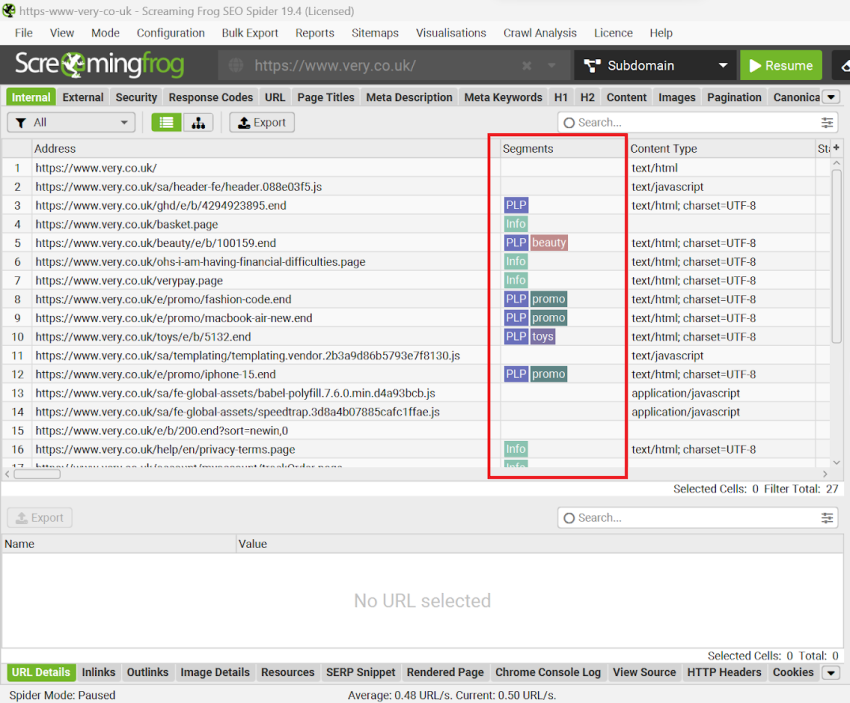This screenshot has width=850, height=703.
Task: Open the File menu
Action: 23,33
